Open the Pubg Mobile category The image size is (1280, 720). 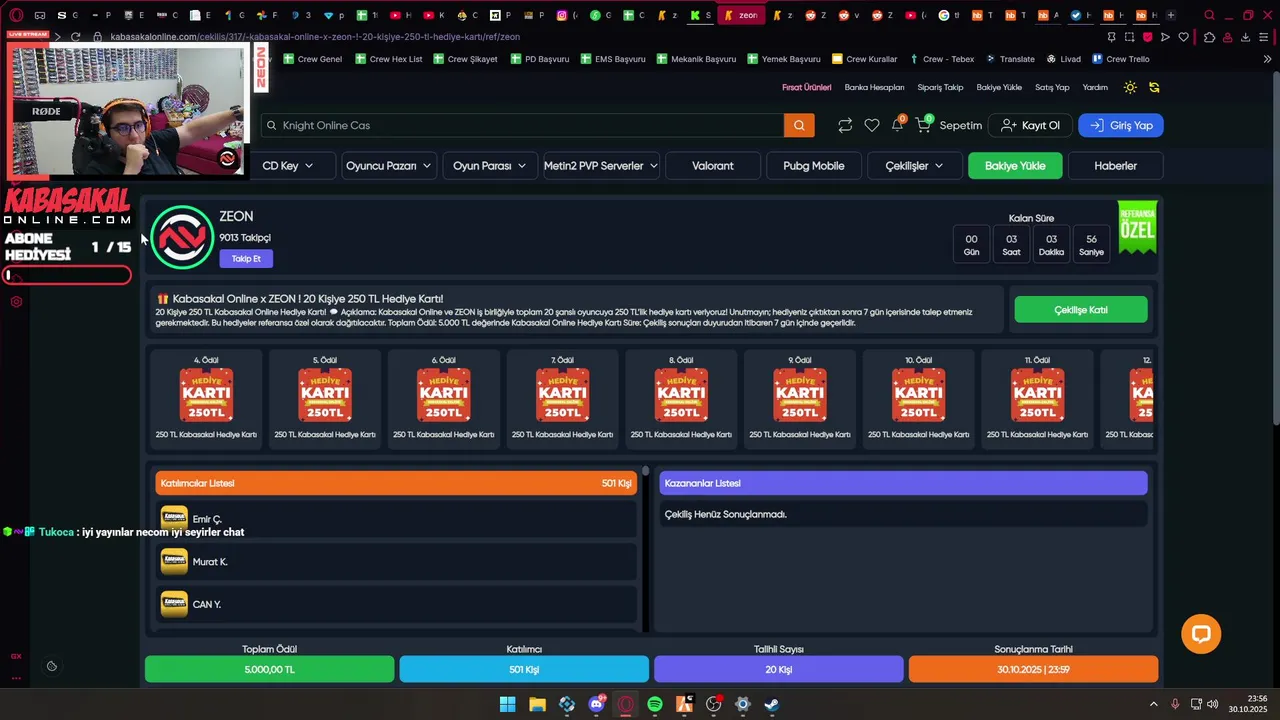pos(814,166)
